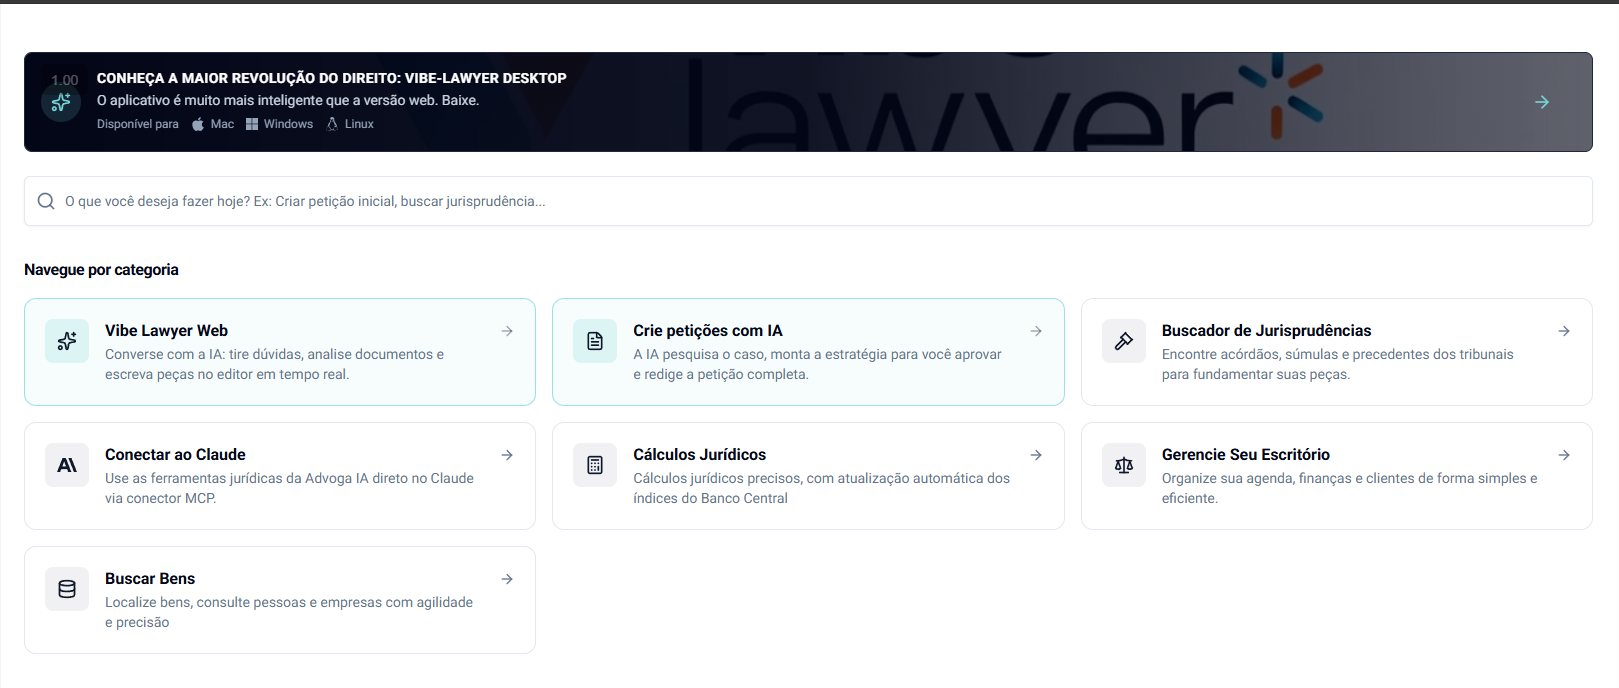Click the description 'Encontre acórdãos, súmulas e precedentes'
This screenshot has width=1619, height=688.
[1337, 364]
